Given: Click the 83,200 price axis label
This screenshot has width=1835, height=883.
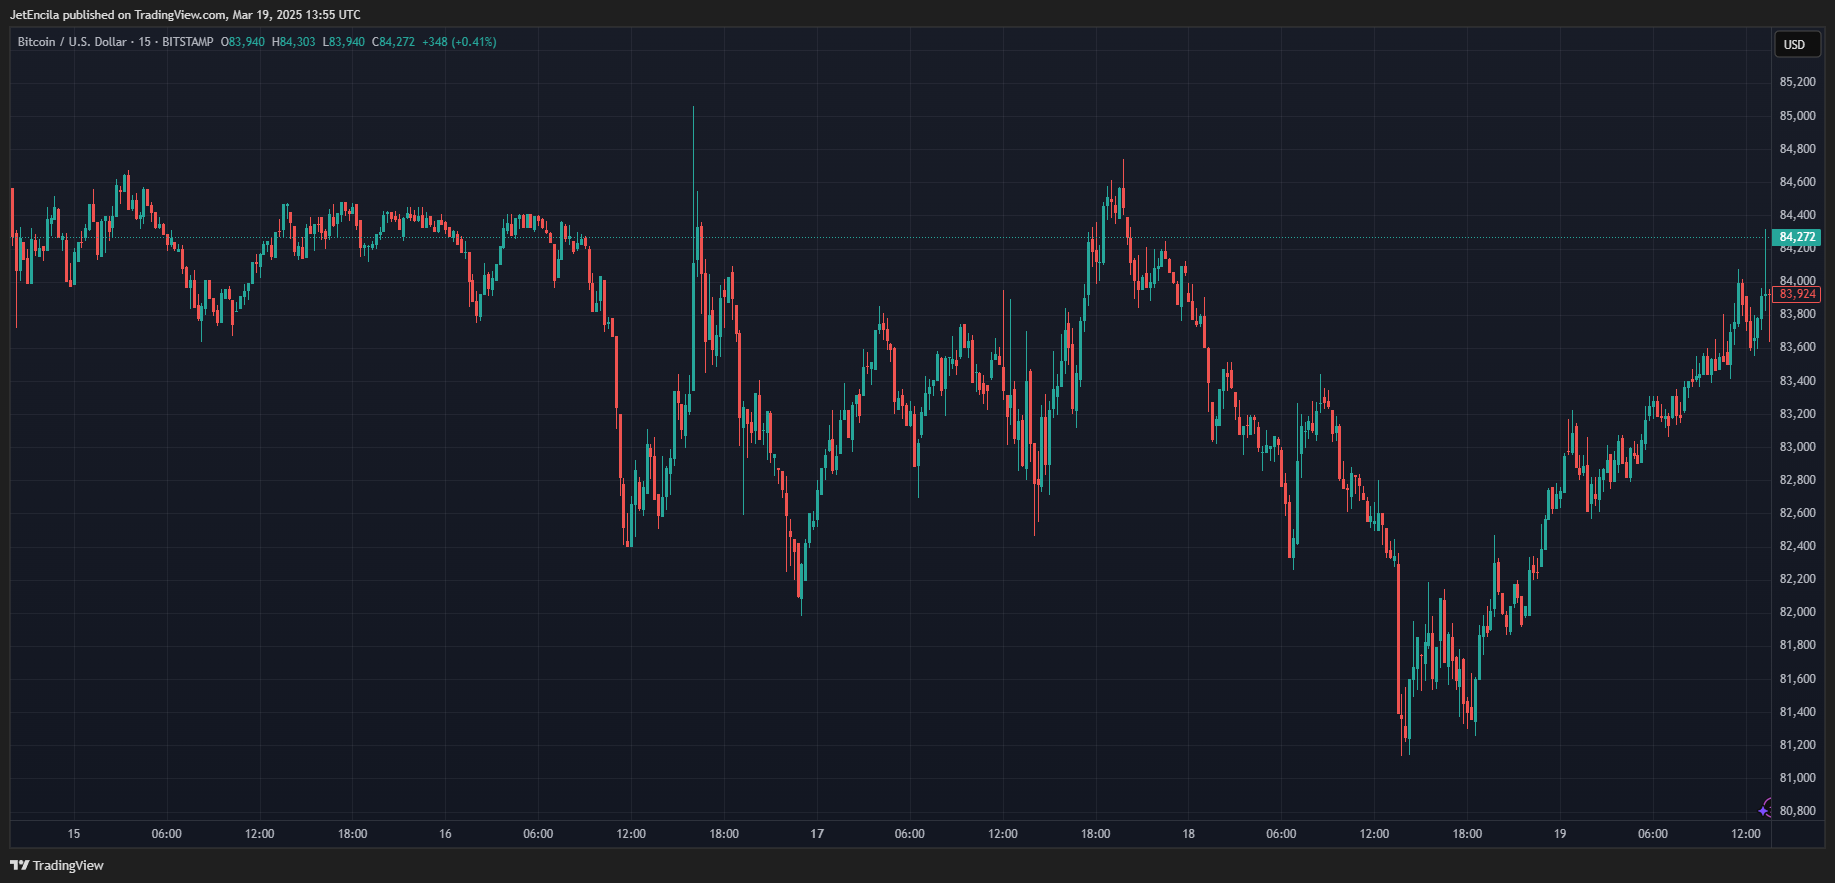Looking at the screenshot, I should tap(1797, 414).
